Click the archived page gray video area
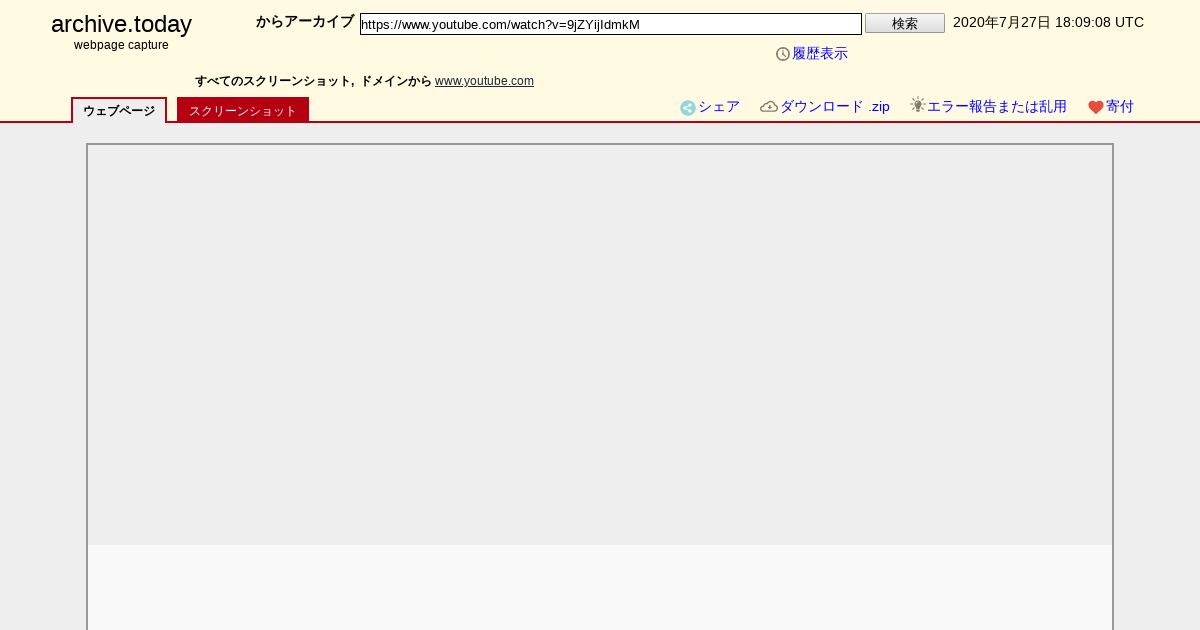The width and height of the screenshot is (1200, 630). point(600,345)
